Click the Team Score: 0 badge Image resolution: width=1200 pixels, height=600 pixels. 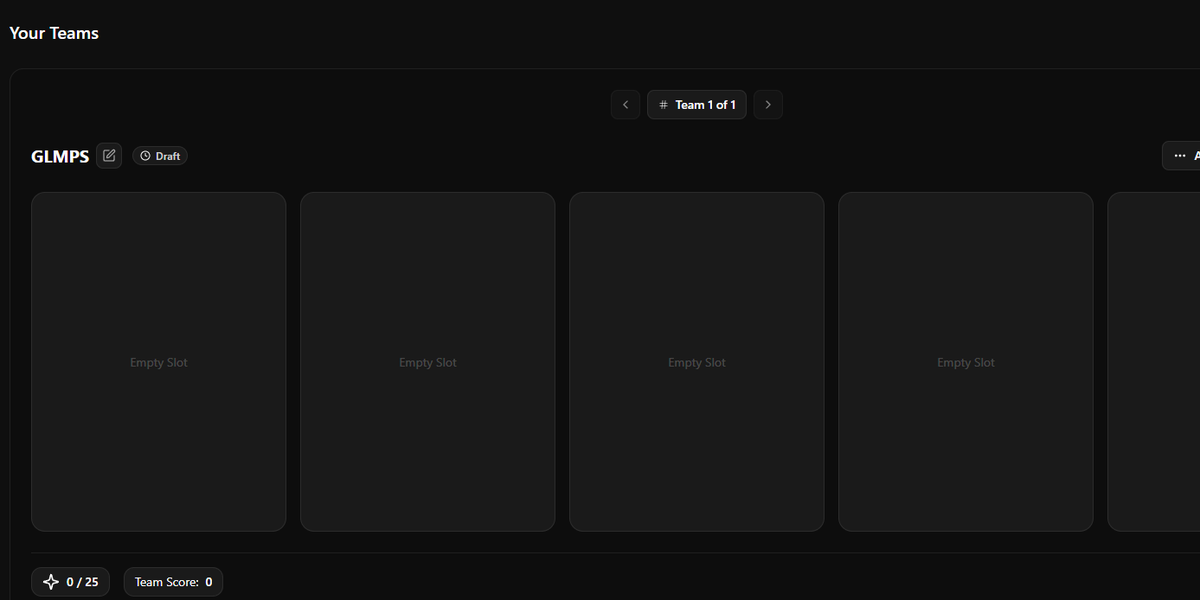(x=173, y=582)
